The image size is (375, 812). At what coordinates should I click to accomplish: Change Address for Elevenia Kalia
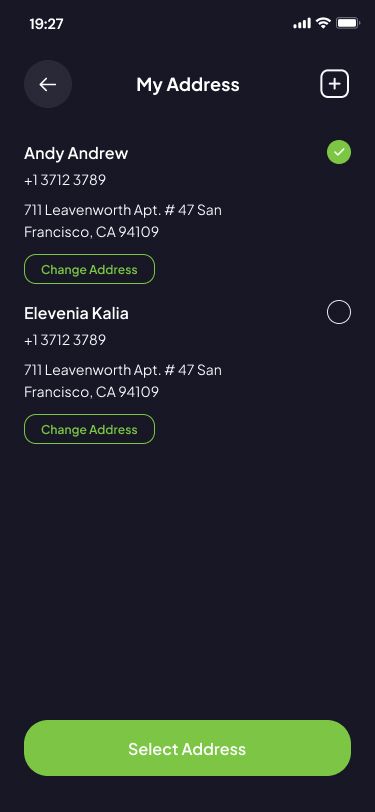coord(90,429)
